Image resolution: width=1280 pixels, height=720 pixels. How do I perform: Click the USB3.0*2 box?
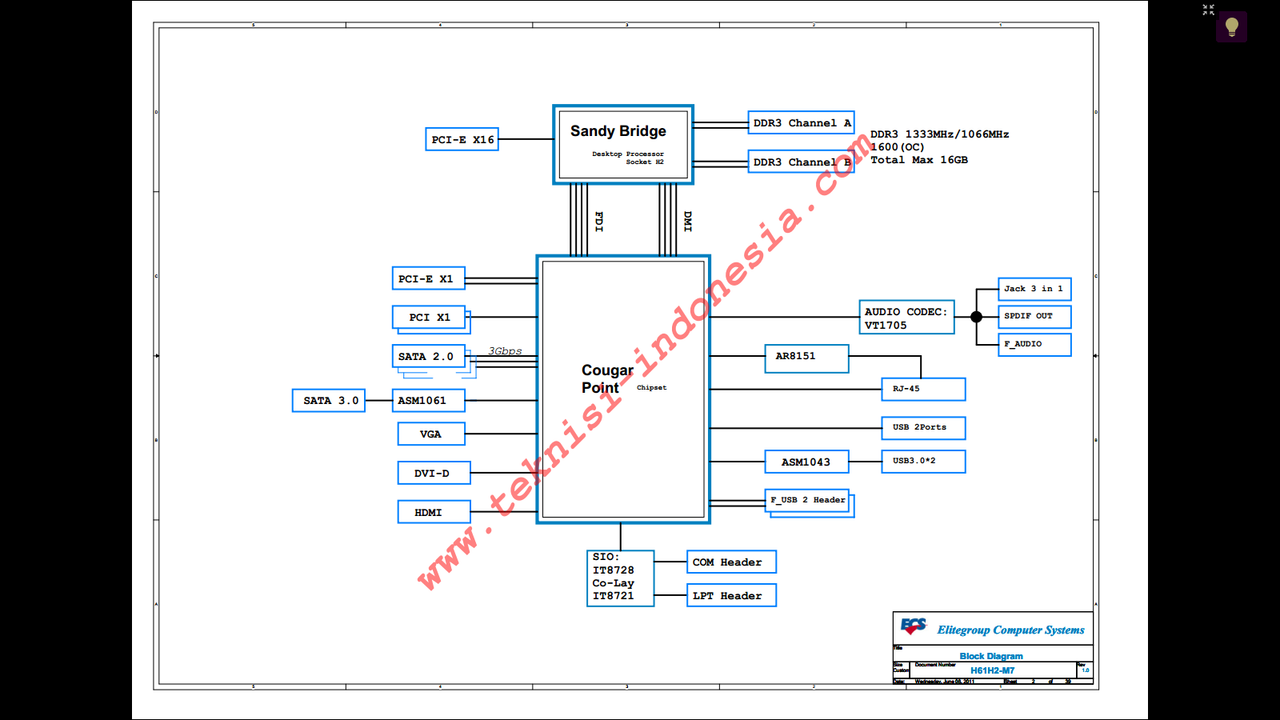pyautogui.click(x=923, y=461)
